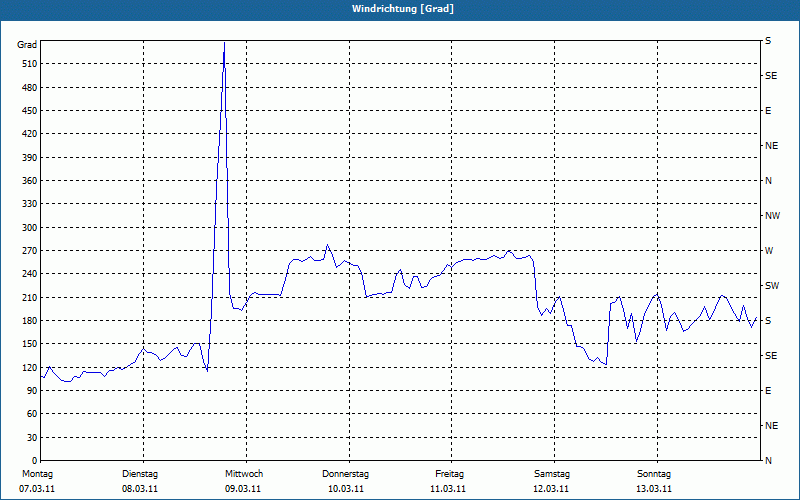Click the Dienstag day label

[x=140, y=474]
